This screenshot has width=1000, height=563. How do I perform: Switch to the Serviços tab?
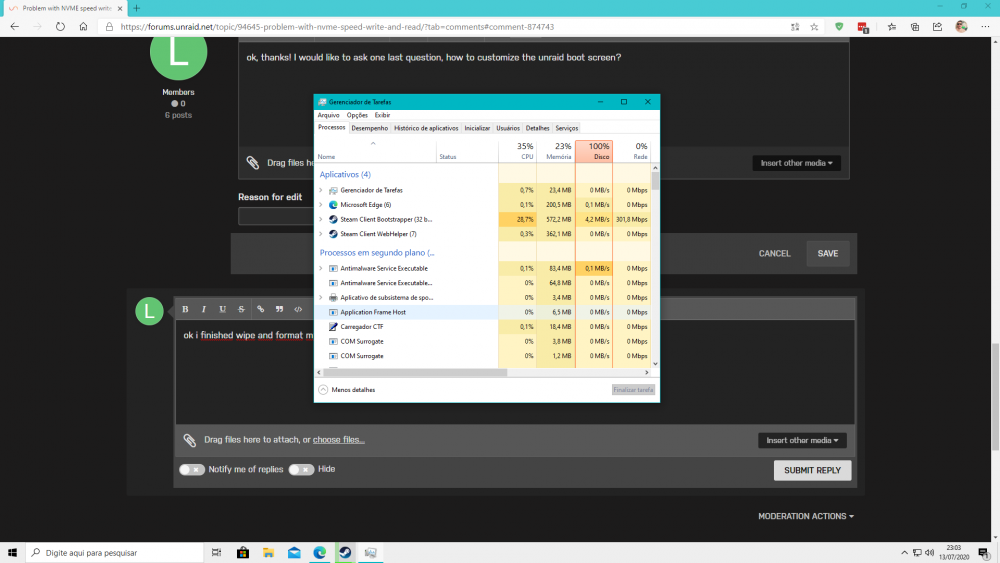(566, 128)
